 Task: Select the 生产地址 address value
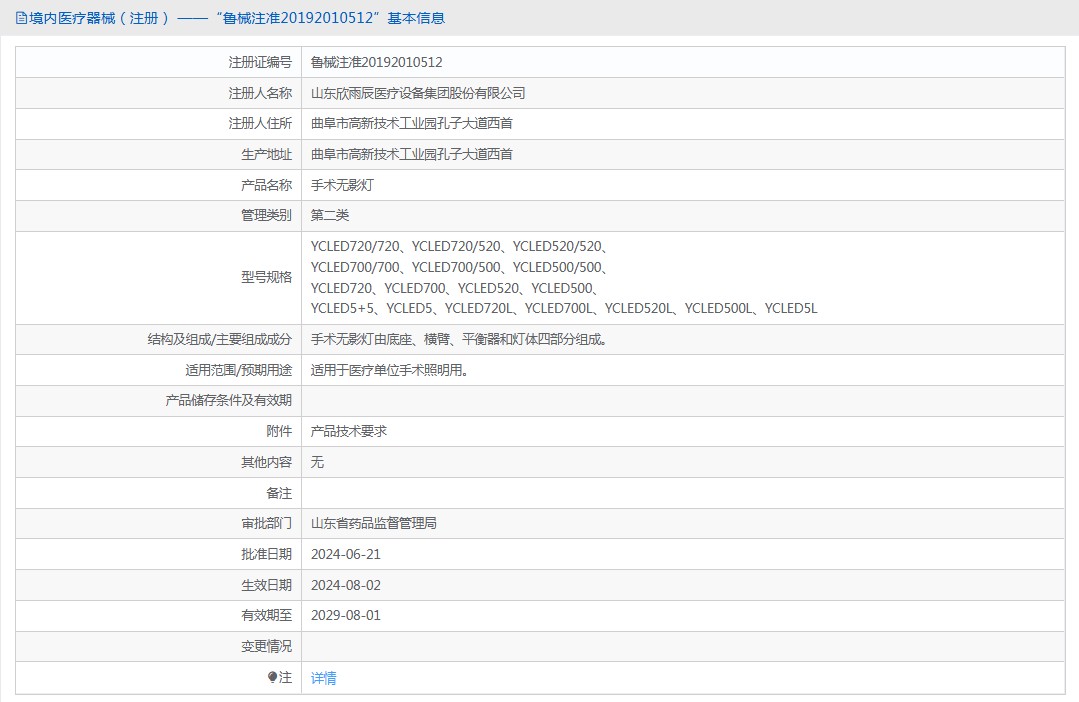click(x=412, y=154)
